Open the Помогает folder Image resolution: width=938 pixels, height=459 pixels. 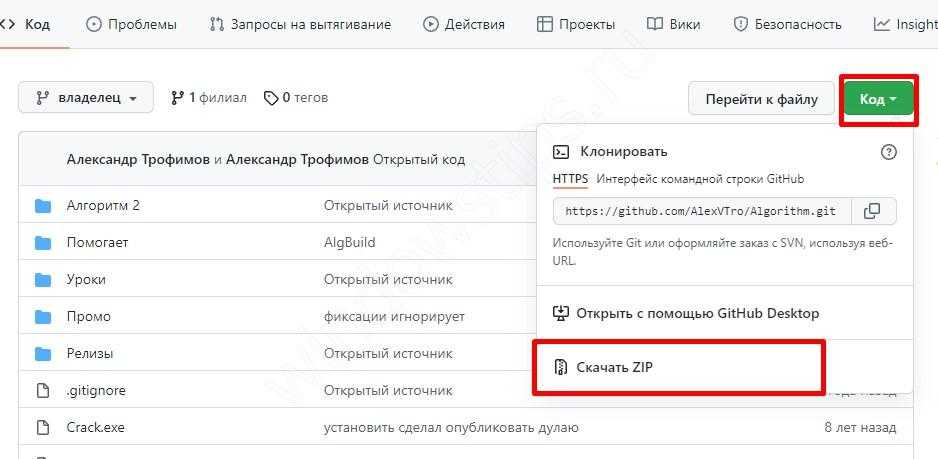tap(97, 243)
